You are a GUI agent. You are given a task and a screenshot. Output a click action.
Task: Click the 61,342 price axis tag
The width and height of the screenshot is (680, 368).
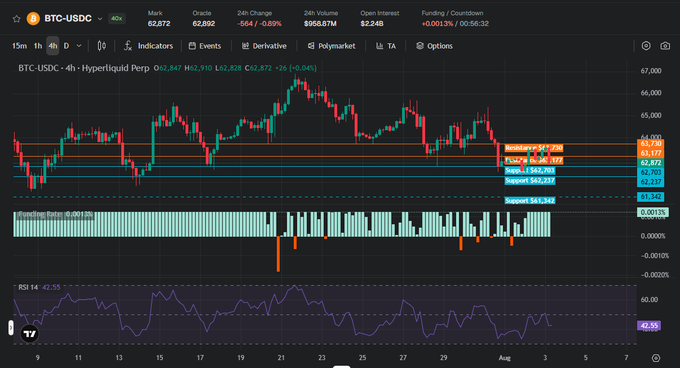point(650,197)
